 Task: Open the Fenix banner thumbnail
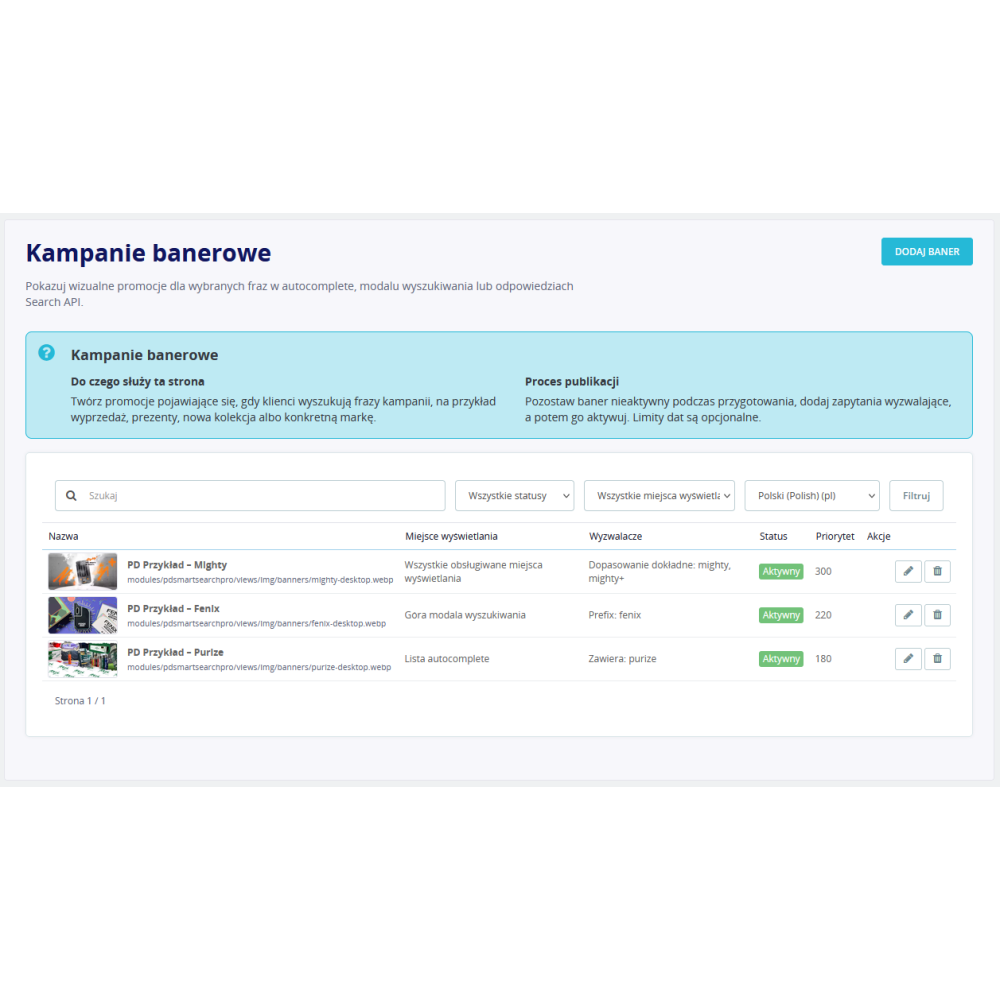[83, 615]
